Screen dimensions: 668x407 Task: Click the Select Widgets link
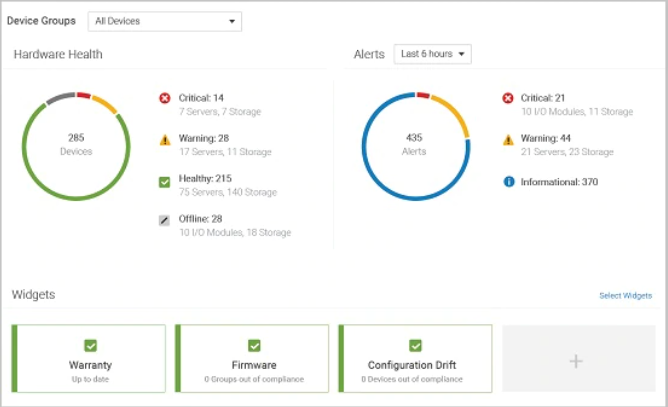pyautogui.click(x=625, y=296)
